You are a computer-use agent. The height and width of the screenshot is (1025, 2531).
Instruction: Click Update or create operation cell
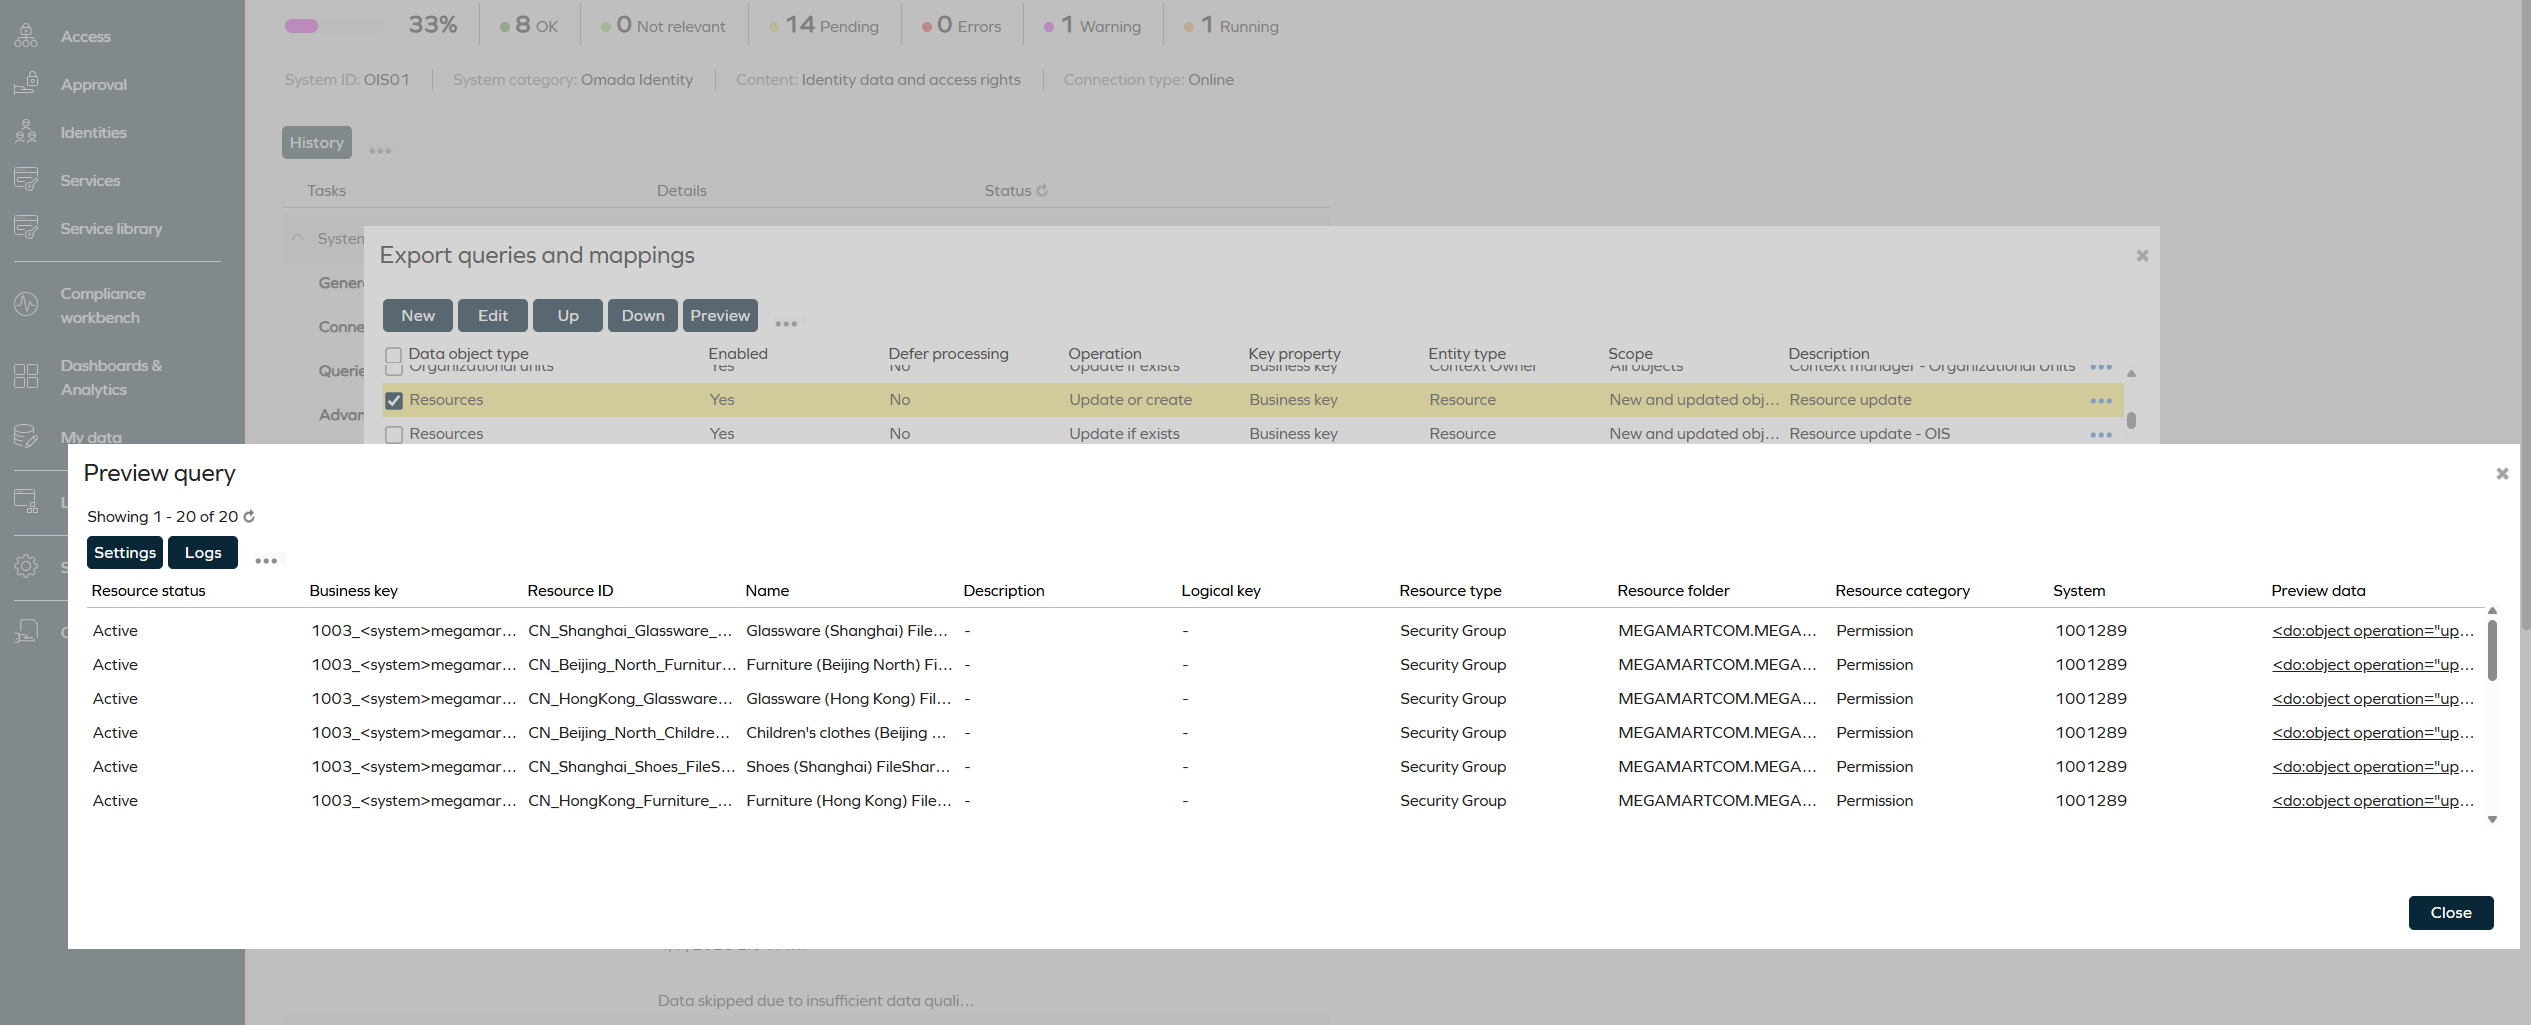pos(1130,400)
